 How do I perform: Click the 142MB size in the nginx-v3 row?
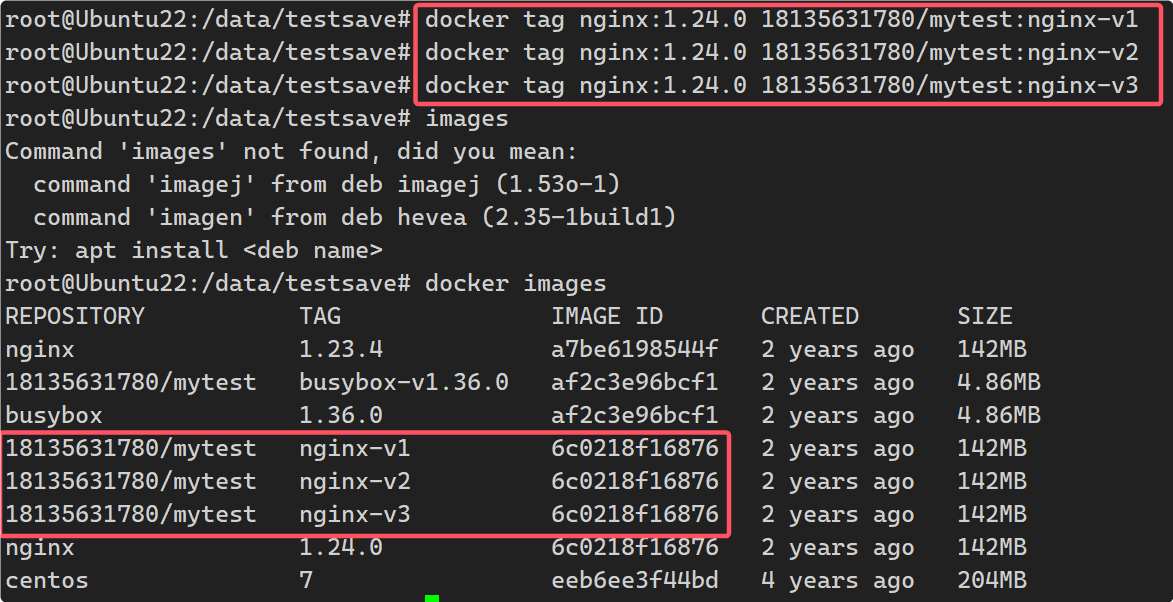pyautogui.click(x=991, y=515)
